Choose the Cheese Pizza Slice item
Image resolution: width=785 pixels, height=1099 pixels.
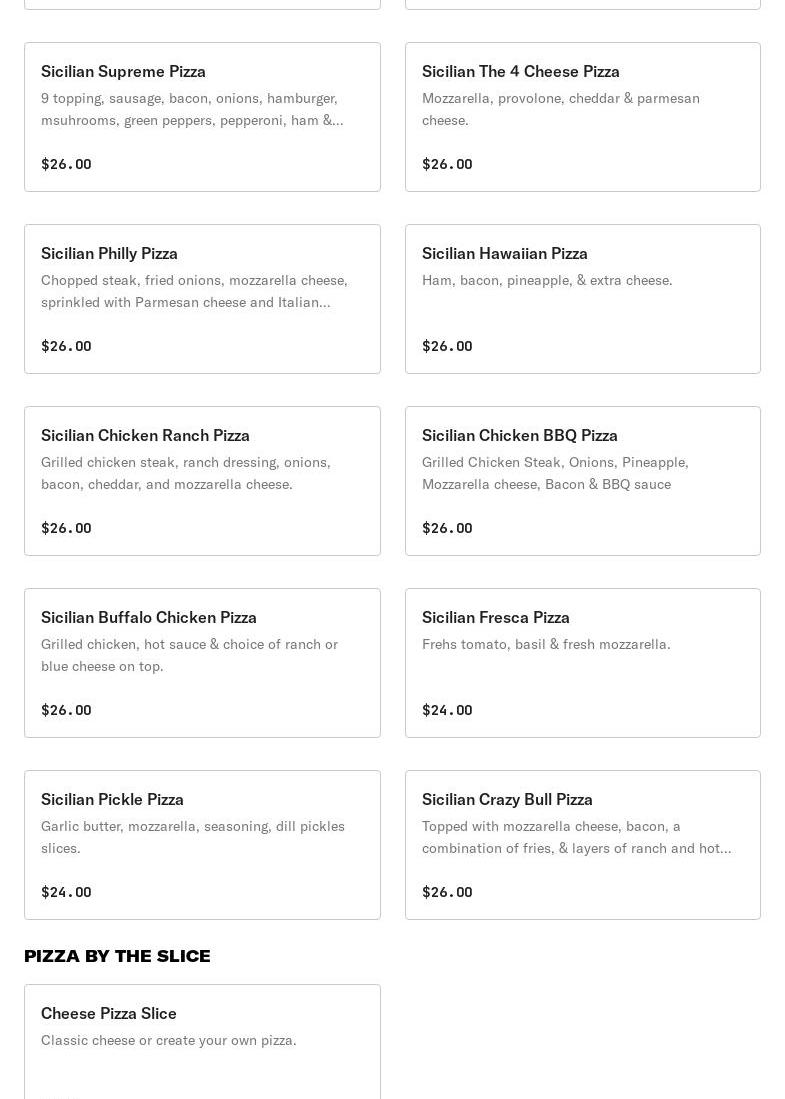point(202,1042)
